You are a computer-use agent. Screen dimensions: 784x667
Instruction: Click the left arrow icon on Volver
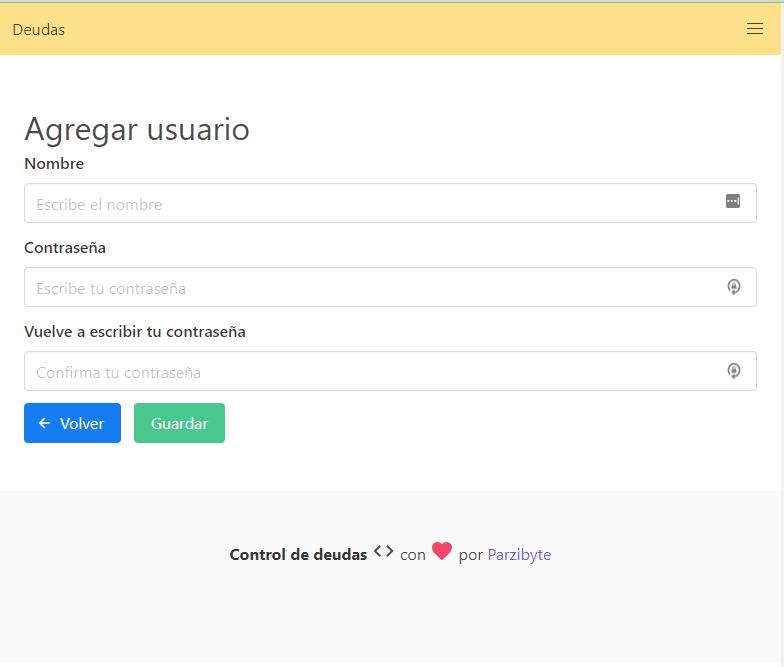pyautogui.click(x=44, y=423)
